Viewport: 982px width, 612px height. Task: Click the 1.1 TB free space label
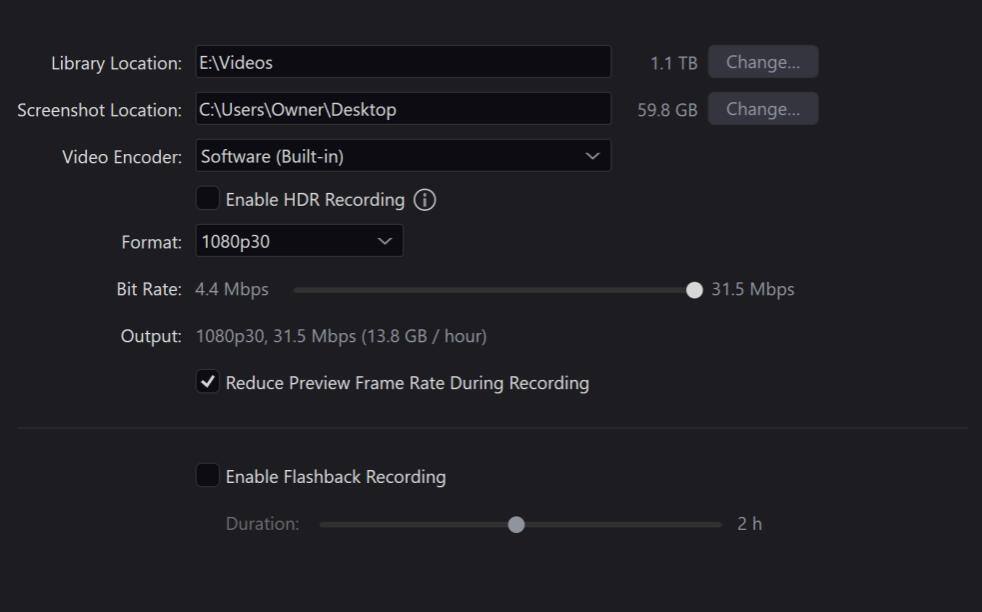click(673, 63)
